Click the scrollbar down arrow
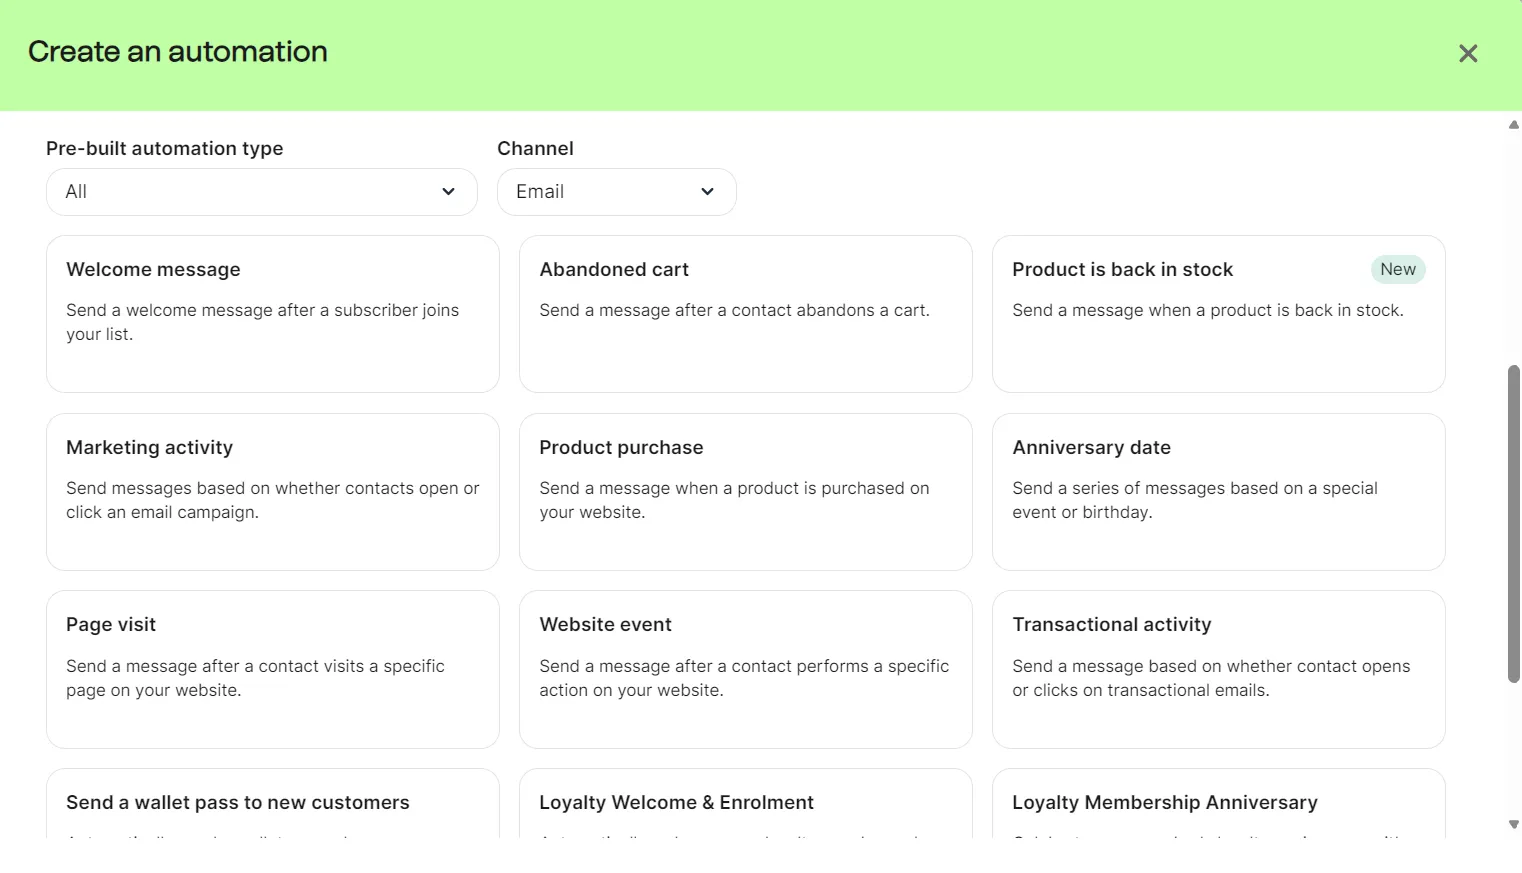Viewport: 1522px width, 873px height. tap(1514, 825)
